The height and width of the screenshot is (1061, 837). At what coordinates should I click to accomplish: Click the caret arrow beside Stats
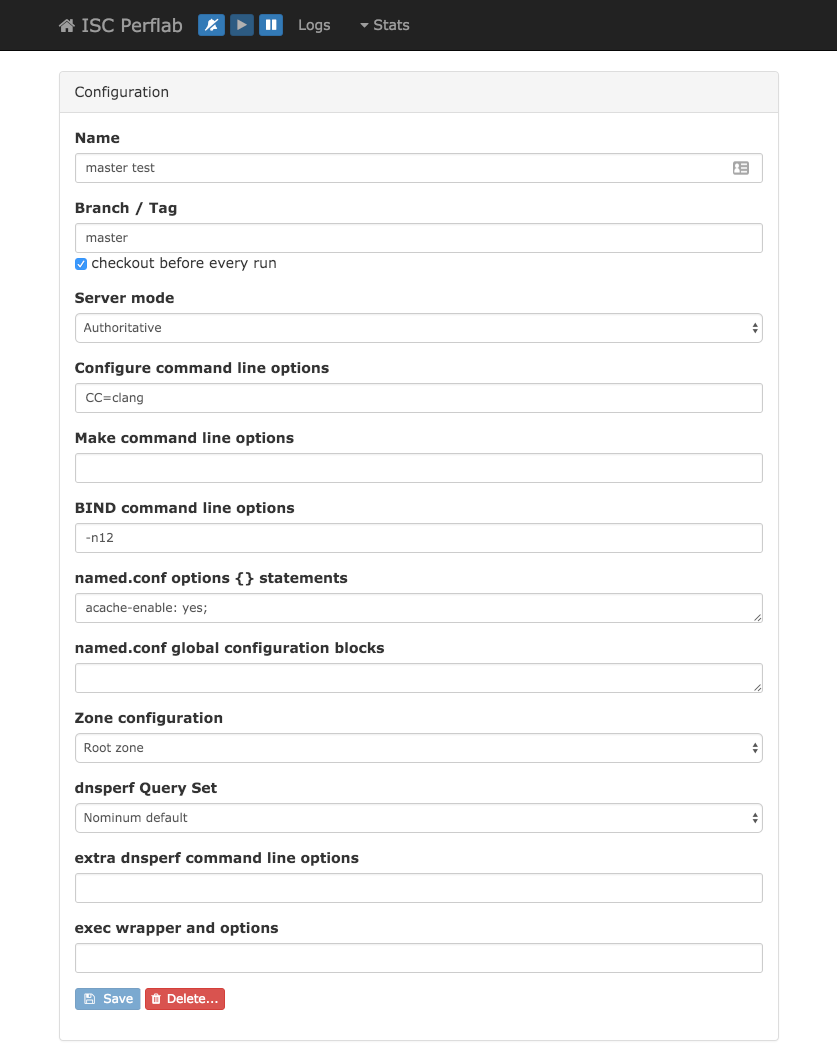click(x=364, y=26)
